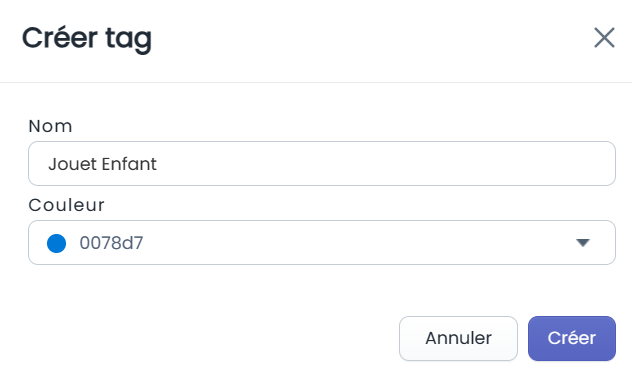Cancel with the Annuler button
Screen dimensions: 632x375
[458, 338]
